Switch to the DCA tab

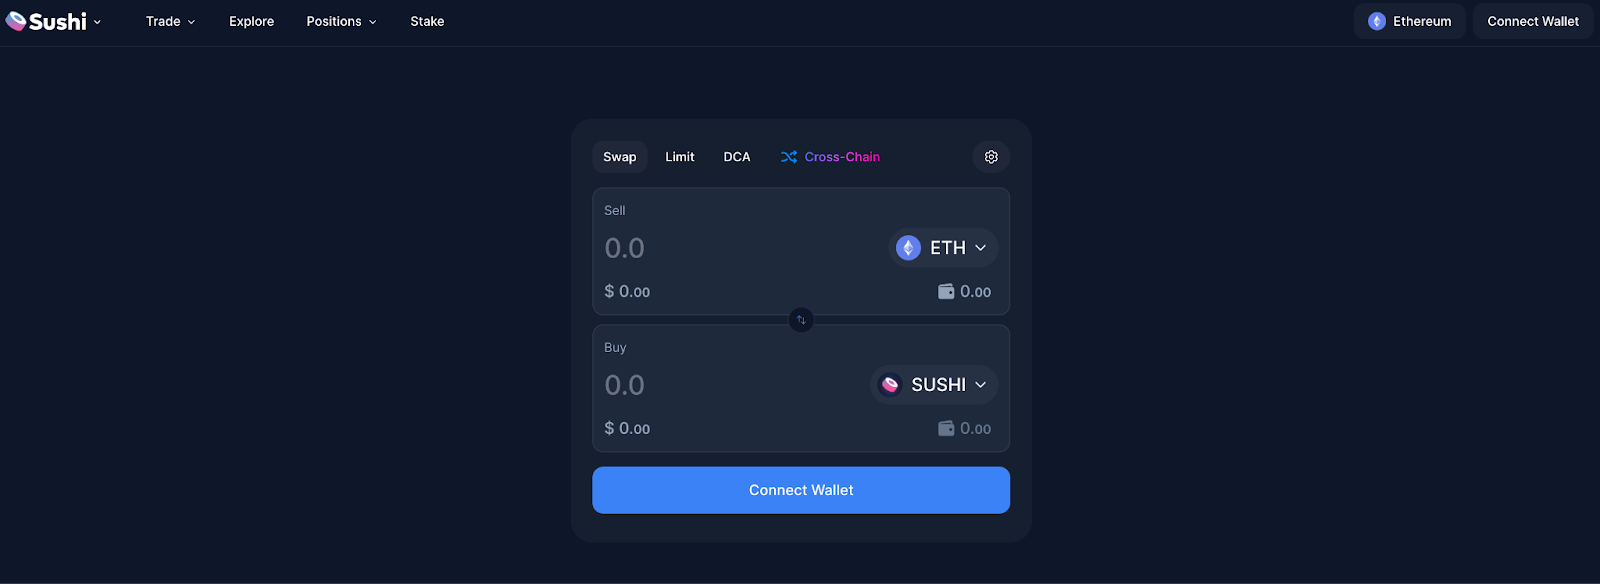[x=737, y=157]
